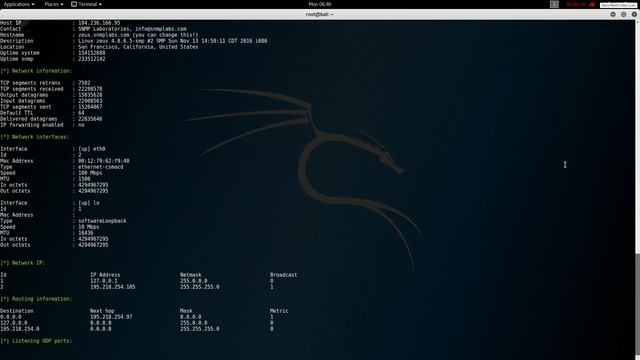Open the workspace switcher indicator

point(554,4)
